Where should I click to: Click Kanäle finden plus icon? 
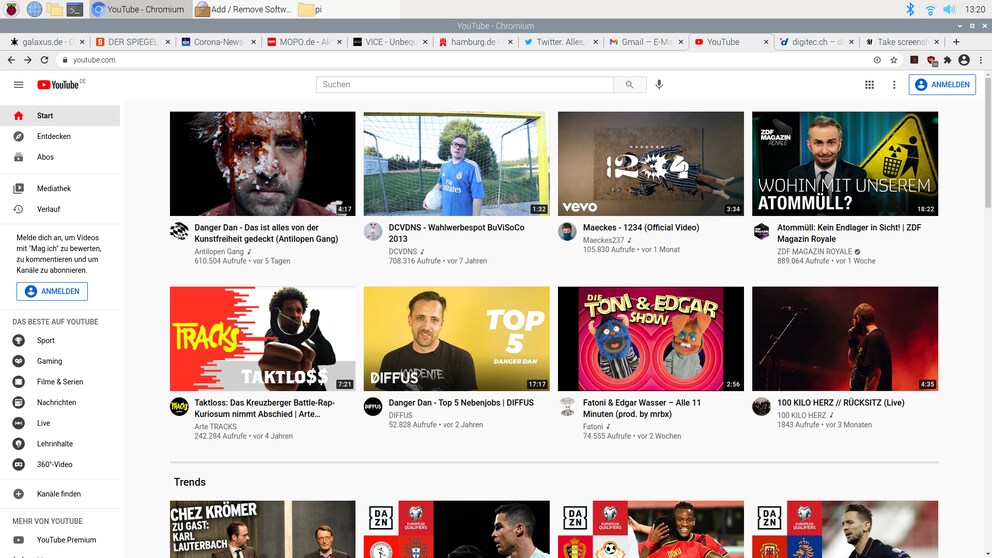pyautogui.click(x=18, y=493)
